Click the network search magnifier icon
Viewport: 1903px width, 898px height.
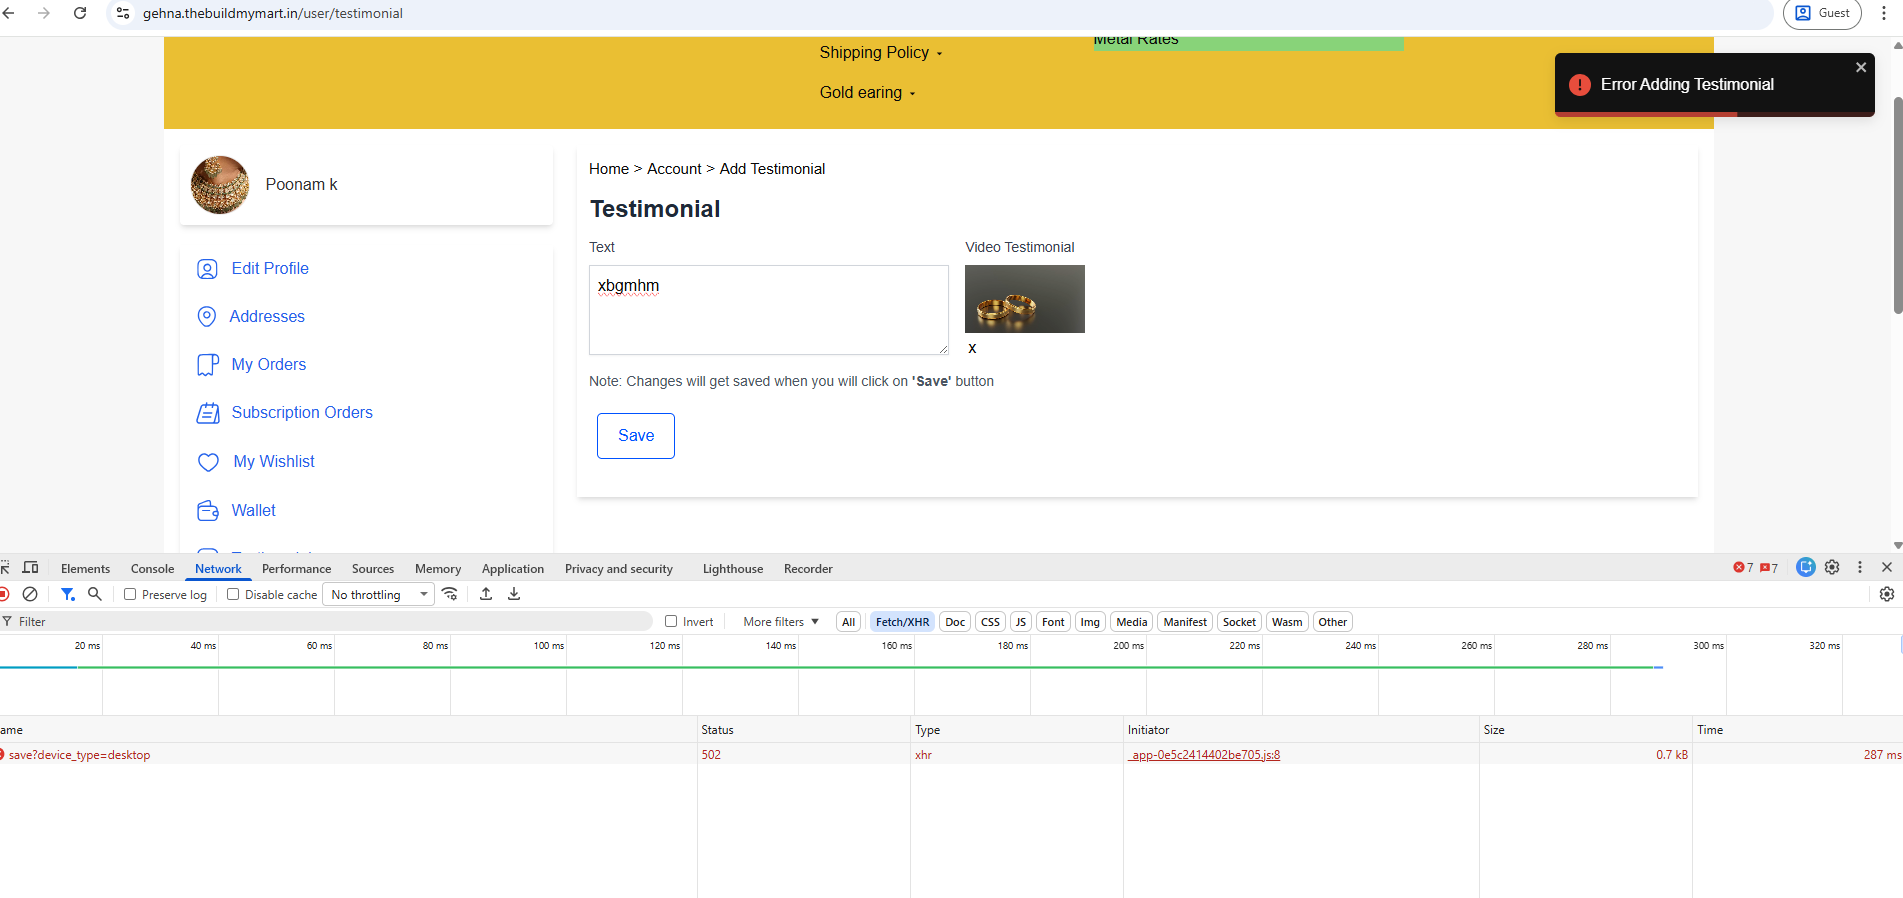coord(95,594)
